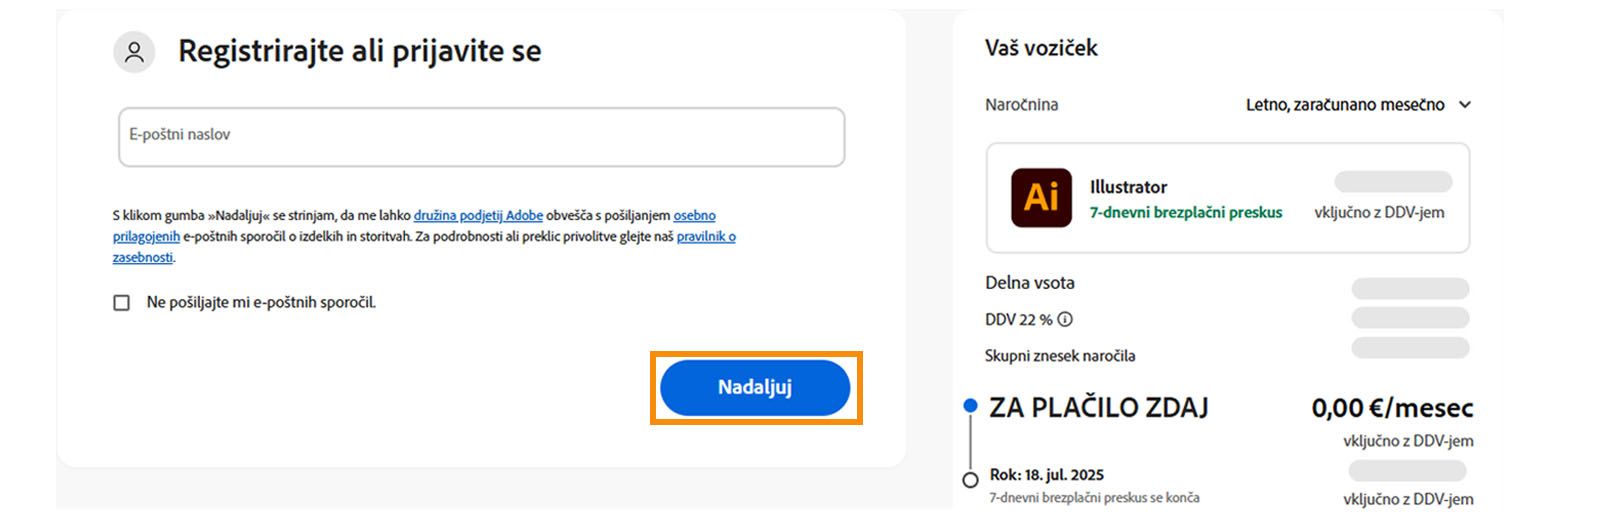Enable the Ne pošiljajte mi e-poštnih sporočil checkbox
The height and width of the screenshot is (518, 1600).
(x=122, y=303)
